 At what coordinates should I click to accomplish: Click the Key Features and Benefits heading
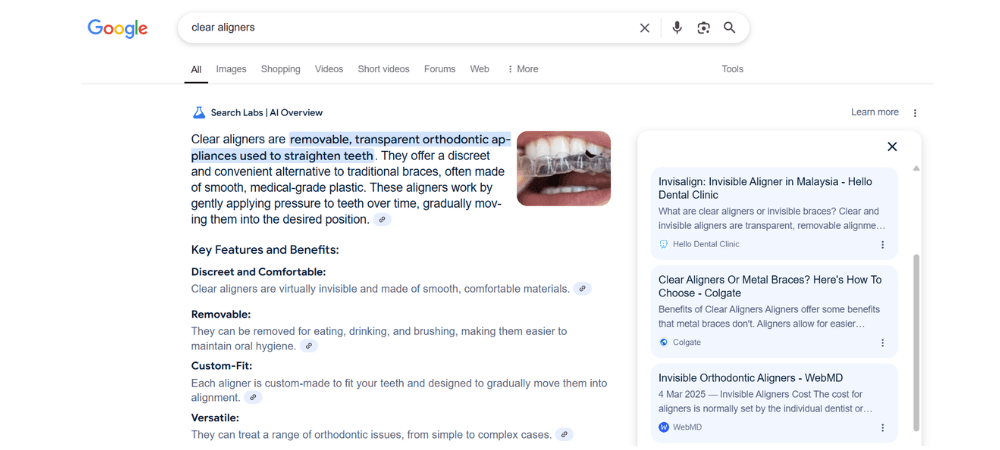click(265, 250)
